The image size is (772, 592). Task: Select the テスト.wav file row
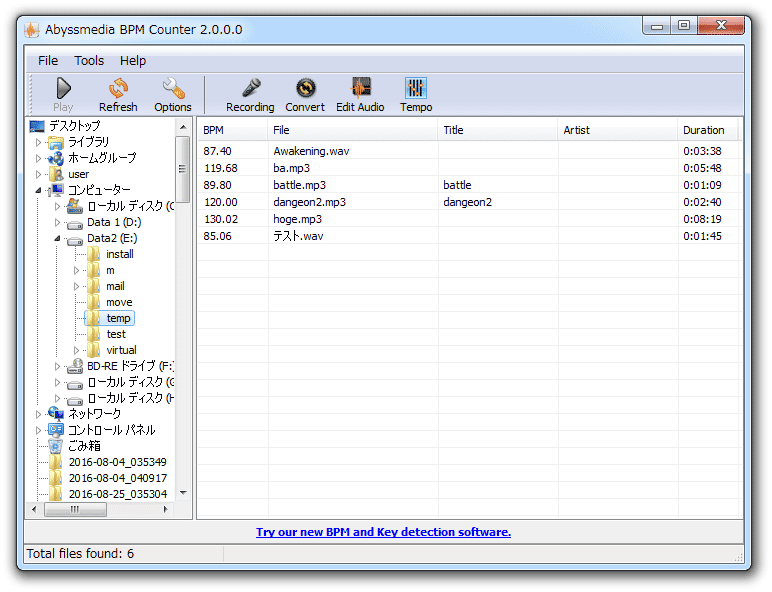pyautogui.click(x=470, y=236)
